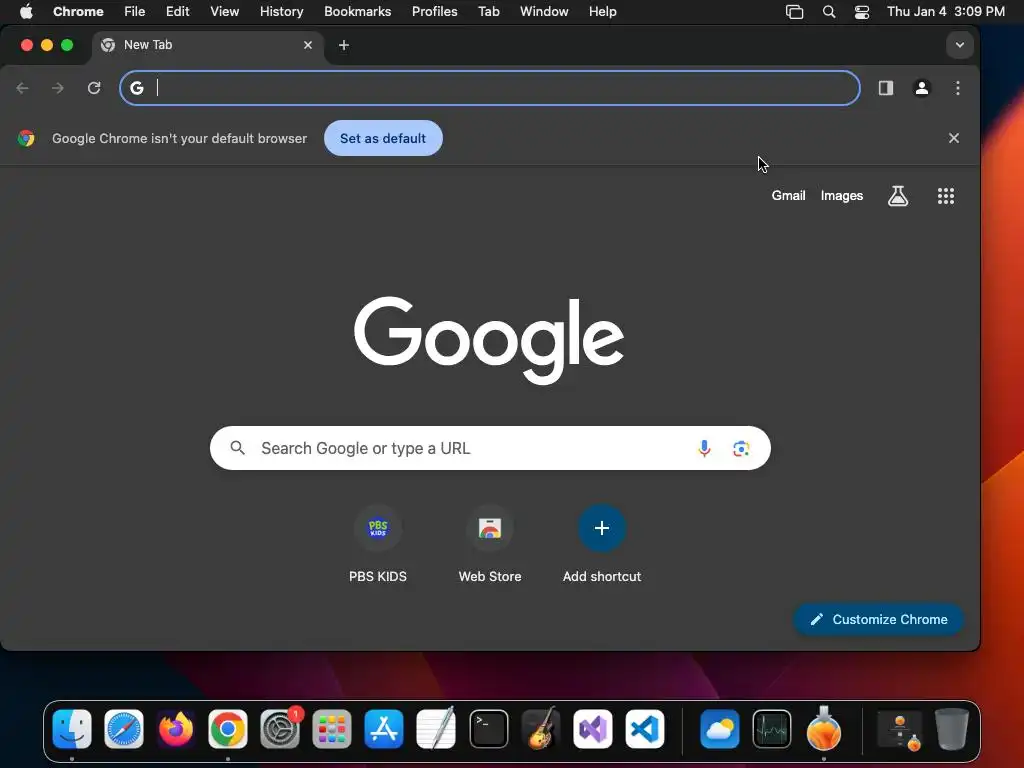This screenshot has width=1024, height=768.
Task: Open Visual Studio Code from the Dock
Action: pyautogui.click(x=645, y=729)
